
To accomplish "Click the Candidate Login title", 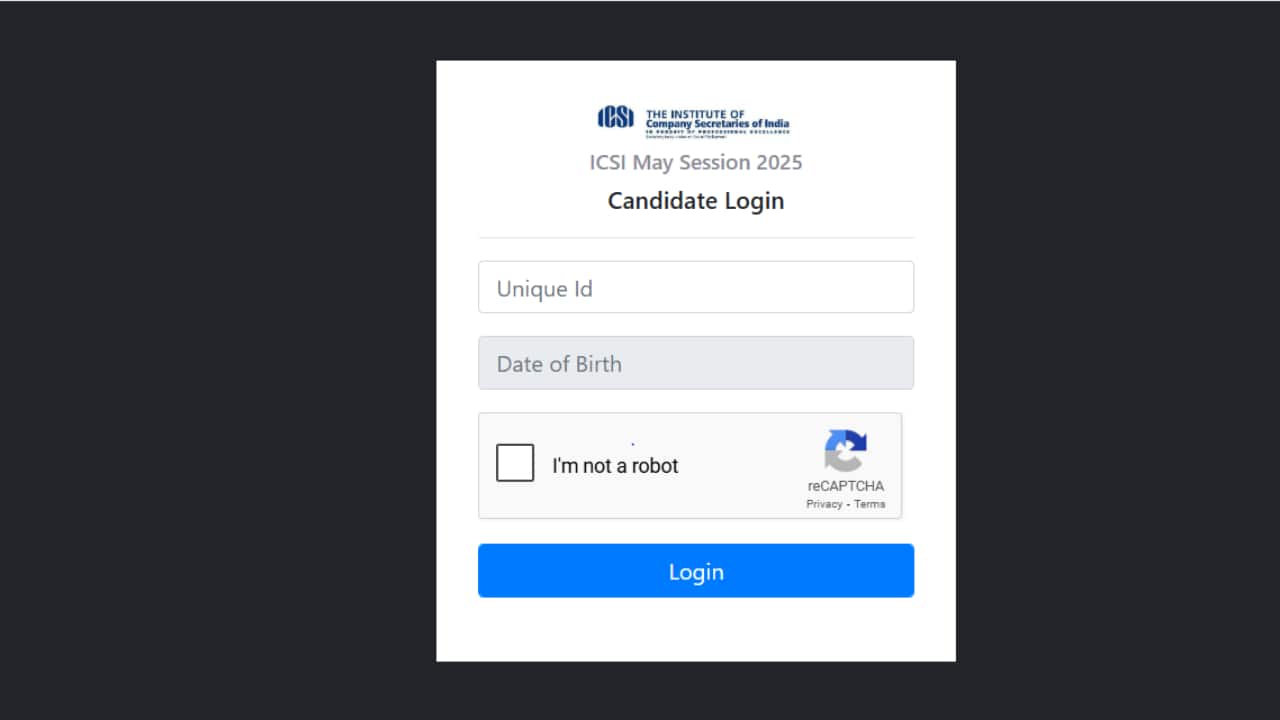I will point(696,201).
